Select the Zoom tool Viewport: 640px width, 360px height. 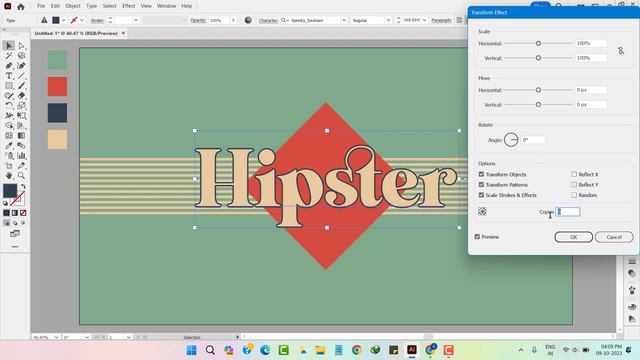pos(21,176)
